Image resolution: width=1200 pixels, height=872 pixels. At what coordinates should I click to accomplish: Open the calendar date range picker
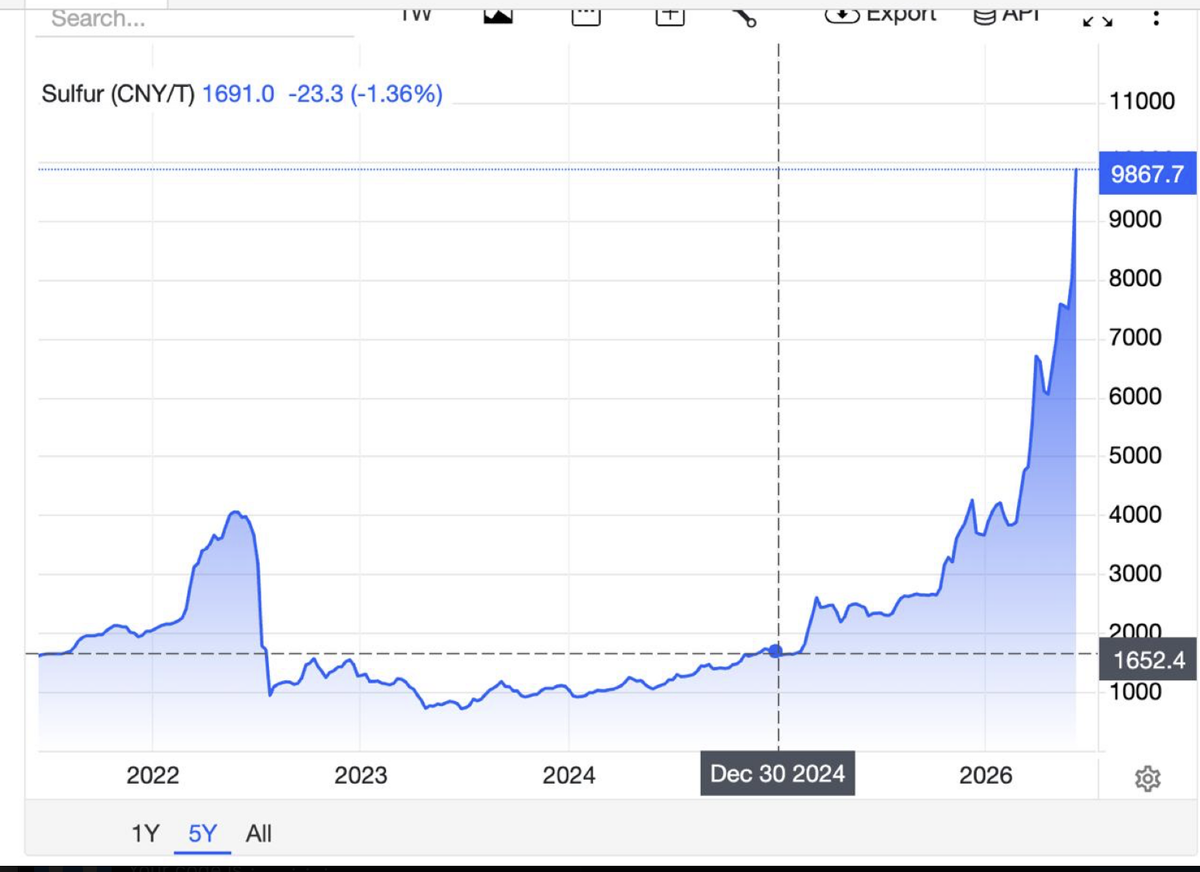click(585, 15)
